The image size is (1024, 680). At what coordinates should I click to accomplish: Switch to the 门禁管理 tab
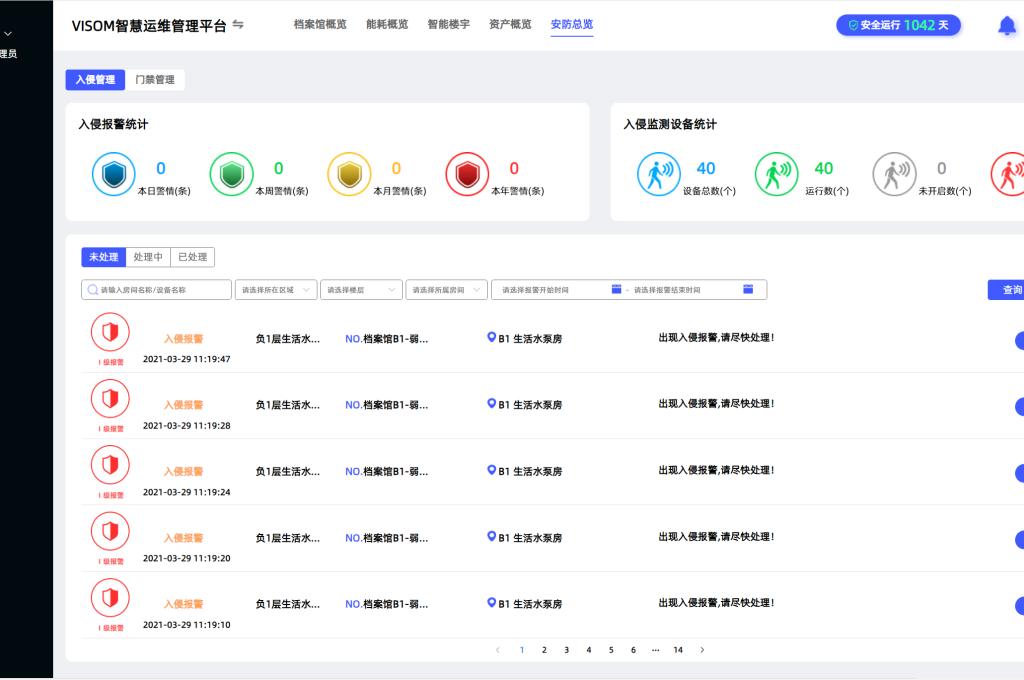pos(155,79)
